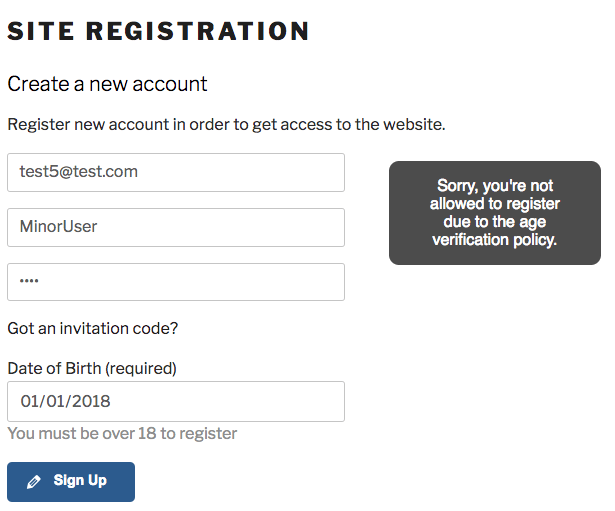Focus the email field containing test5@test.com
615x511 pixels.
[x=176, y=172]
